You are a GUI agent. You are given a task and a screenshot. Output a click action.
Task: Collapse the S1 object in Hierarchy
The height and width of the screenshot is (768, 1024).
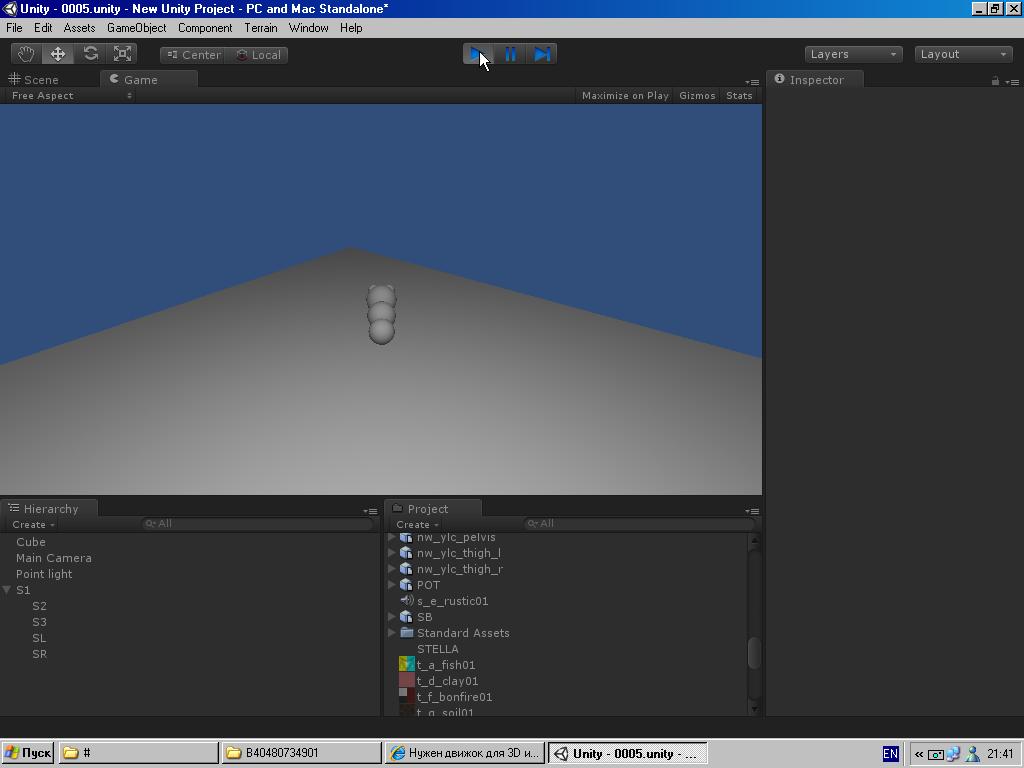coord(7,590)
